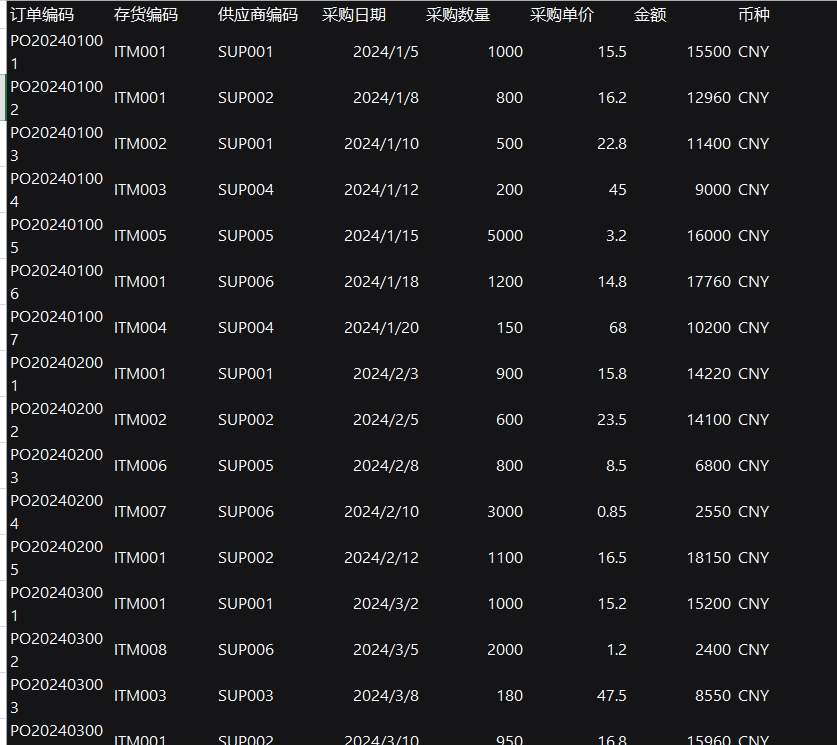Click order cell PO202401007
This screenshot has height=745, width=837.
click(57, 327)
